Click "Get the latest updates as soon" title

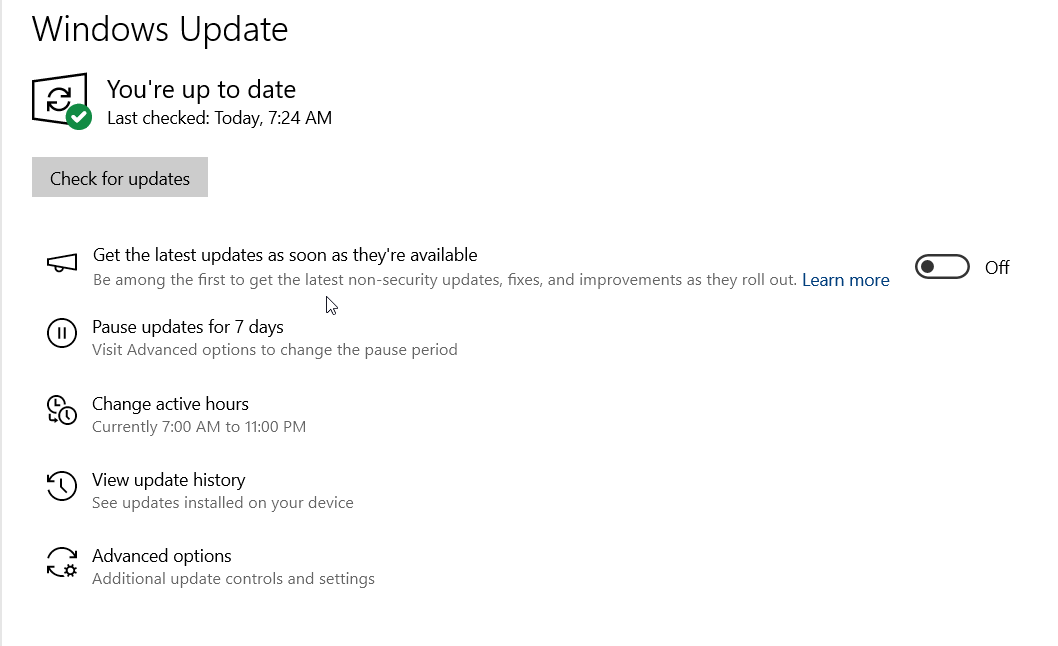click(285, 255)
